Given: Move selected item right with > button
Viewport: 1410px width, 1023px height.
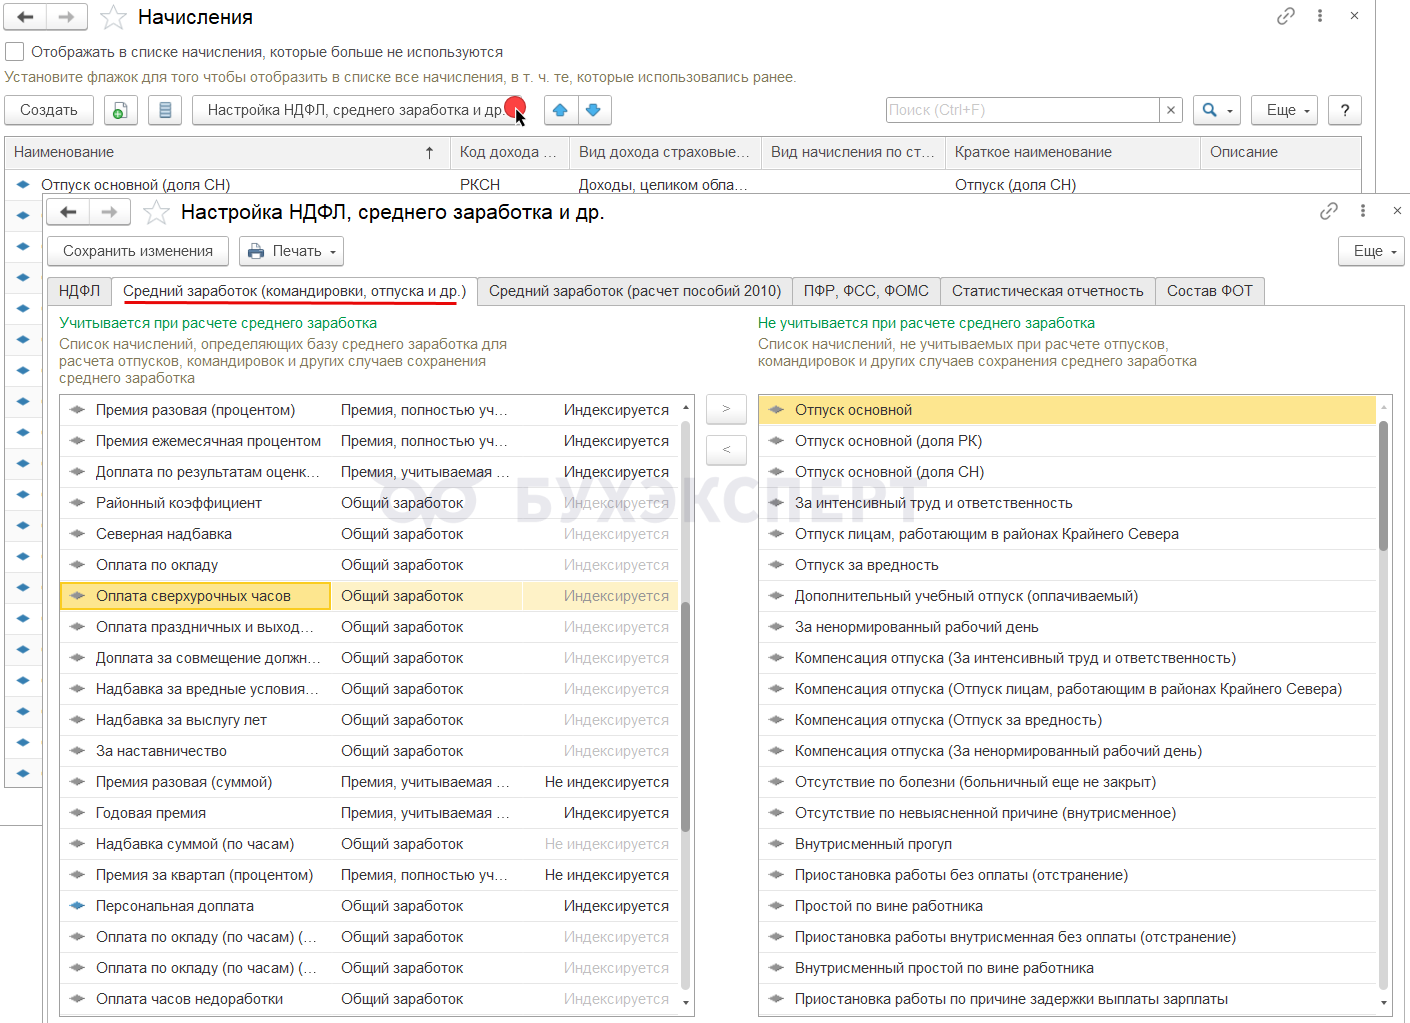Looking at the screenshot, I should click(726, 409).
